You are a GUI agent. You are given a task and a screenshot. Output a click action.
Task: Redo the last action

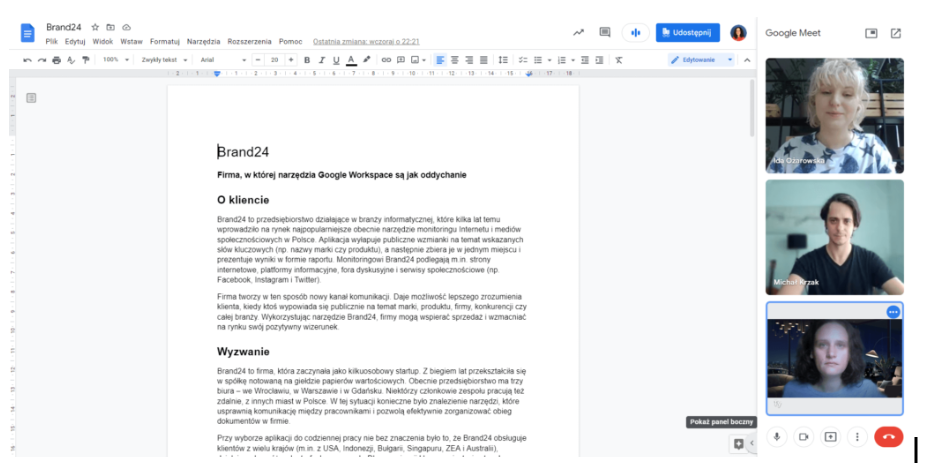(x=42, y=60)
